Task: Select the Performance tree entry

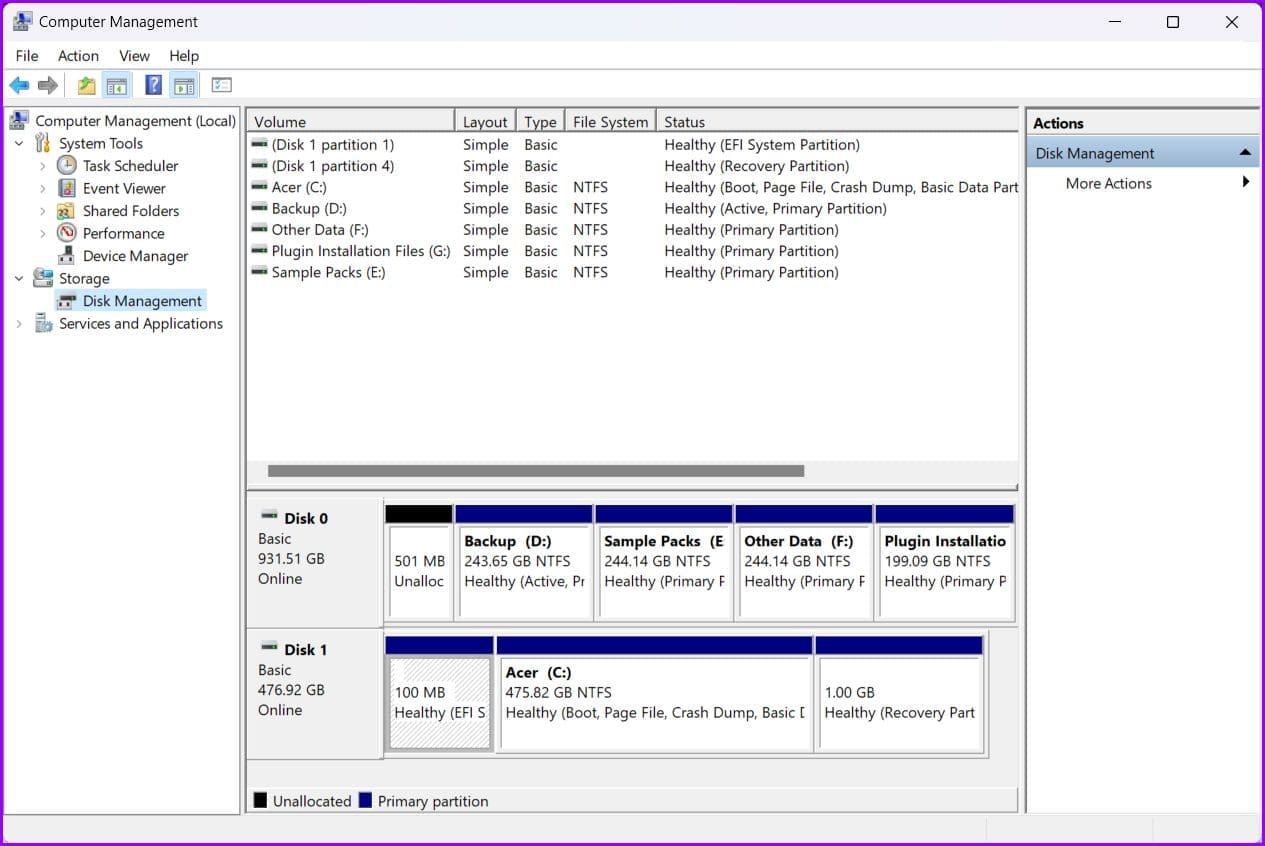Action: click(x=122, y=233)
